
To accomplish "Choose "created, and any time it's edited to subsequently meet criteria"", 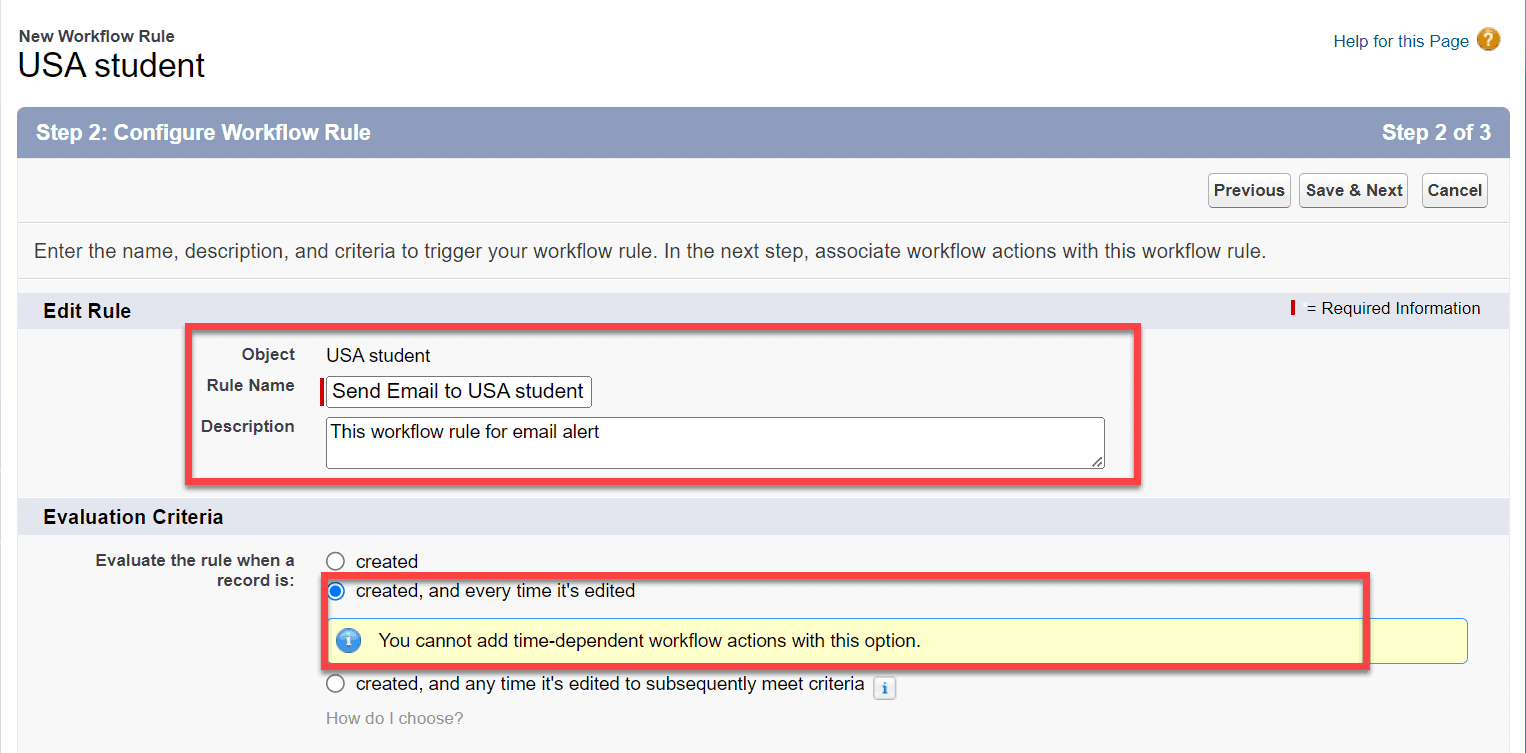I will point(335,683).
